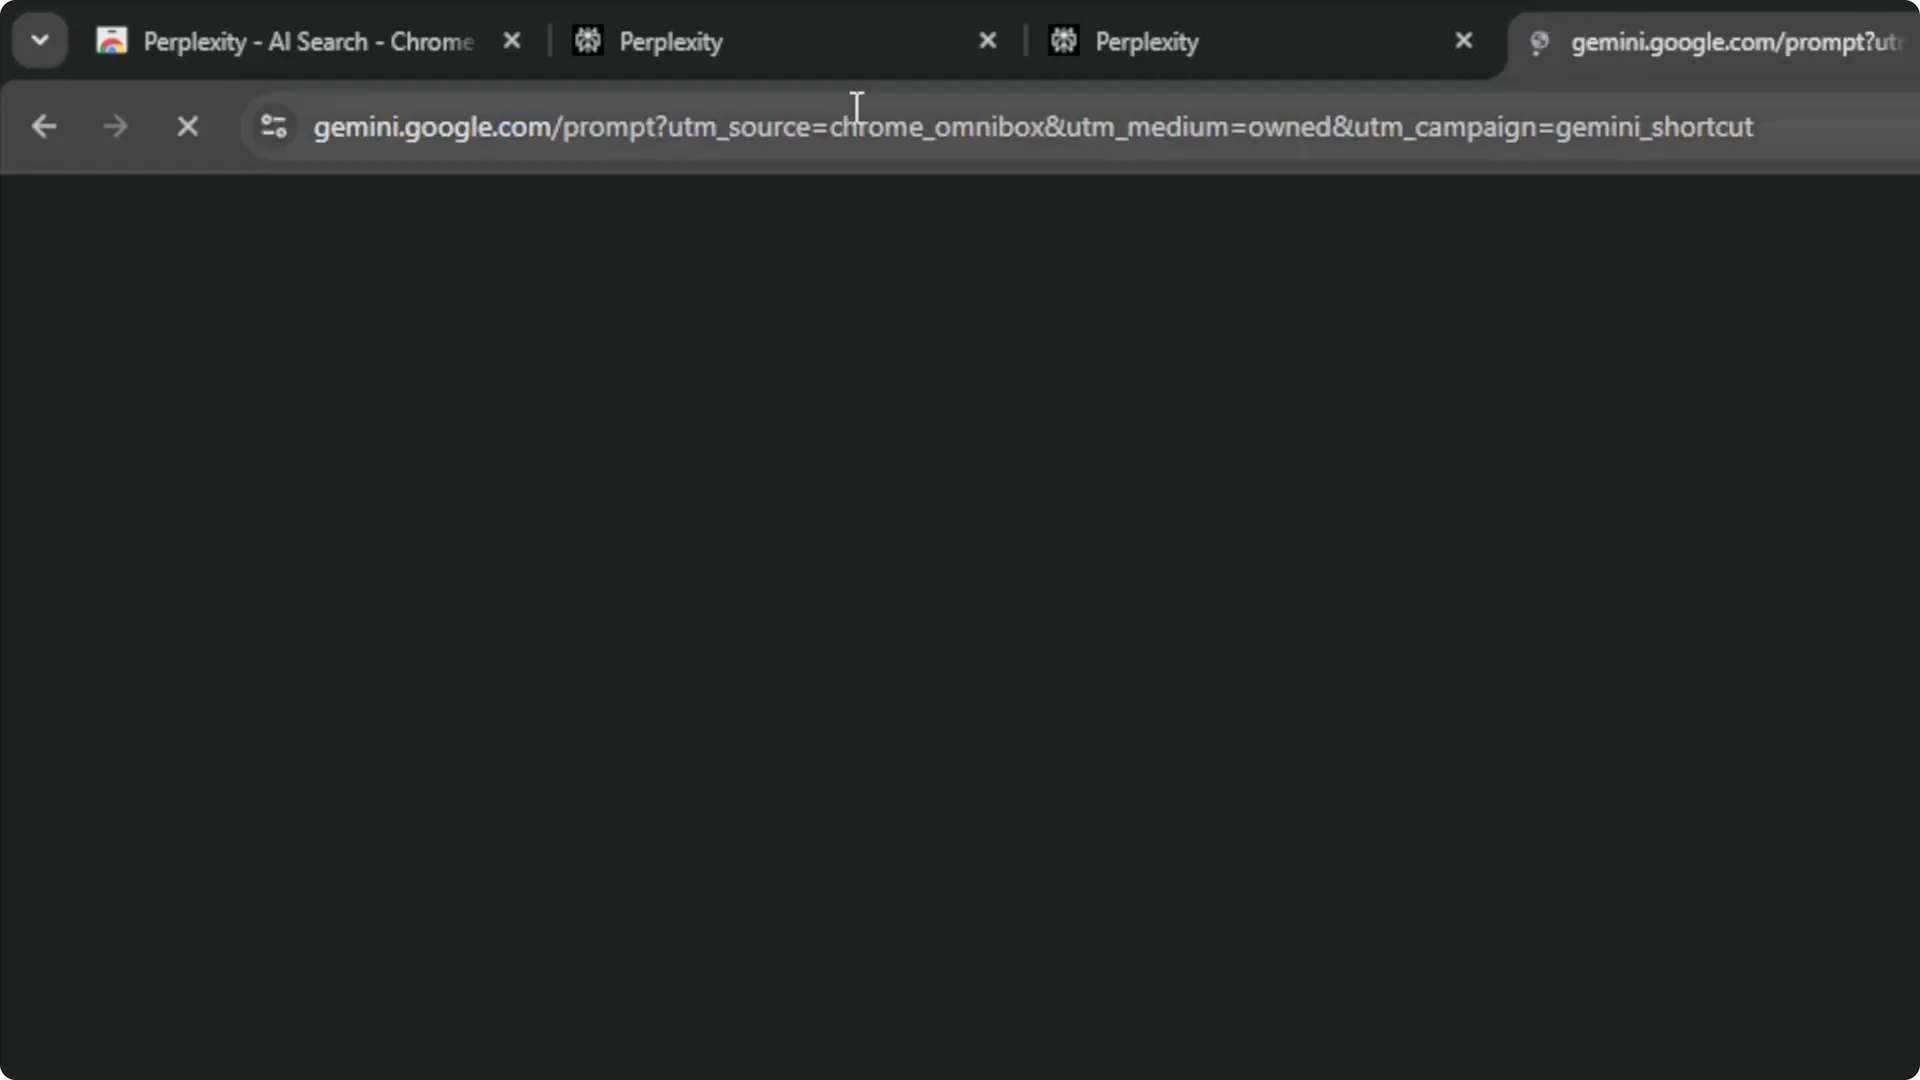Image resolution: width=1920 pixels, height=1080 pixels.
Task: Open the address bar site information menu
Action: click(x=273, y=126)
